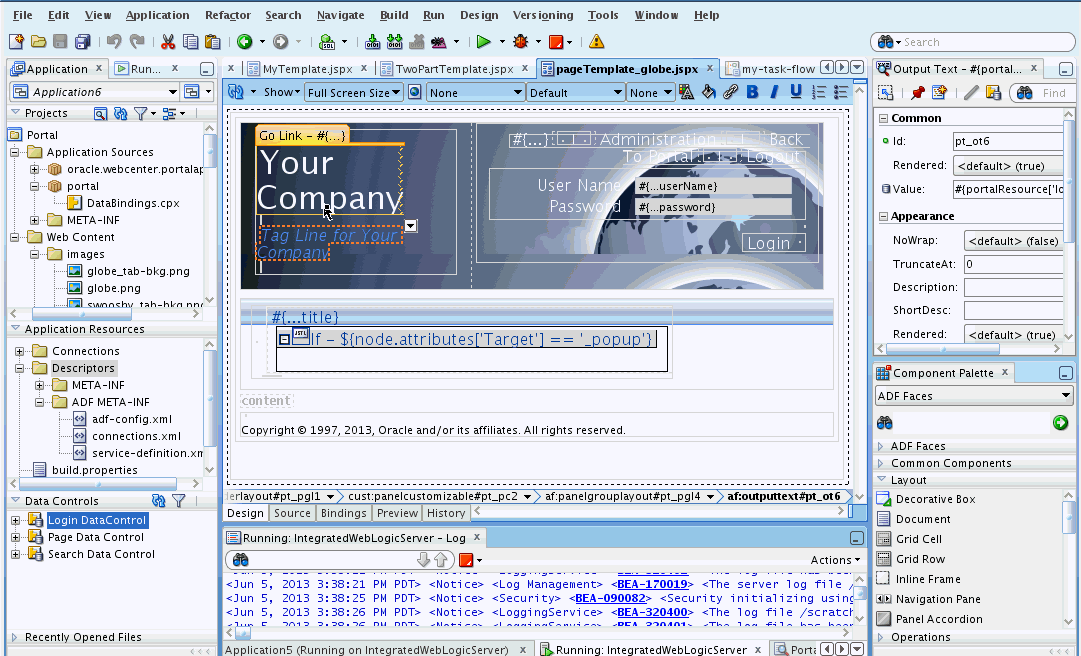Toggle Underline formatting in editor toolbar

(796, 92)
